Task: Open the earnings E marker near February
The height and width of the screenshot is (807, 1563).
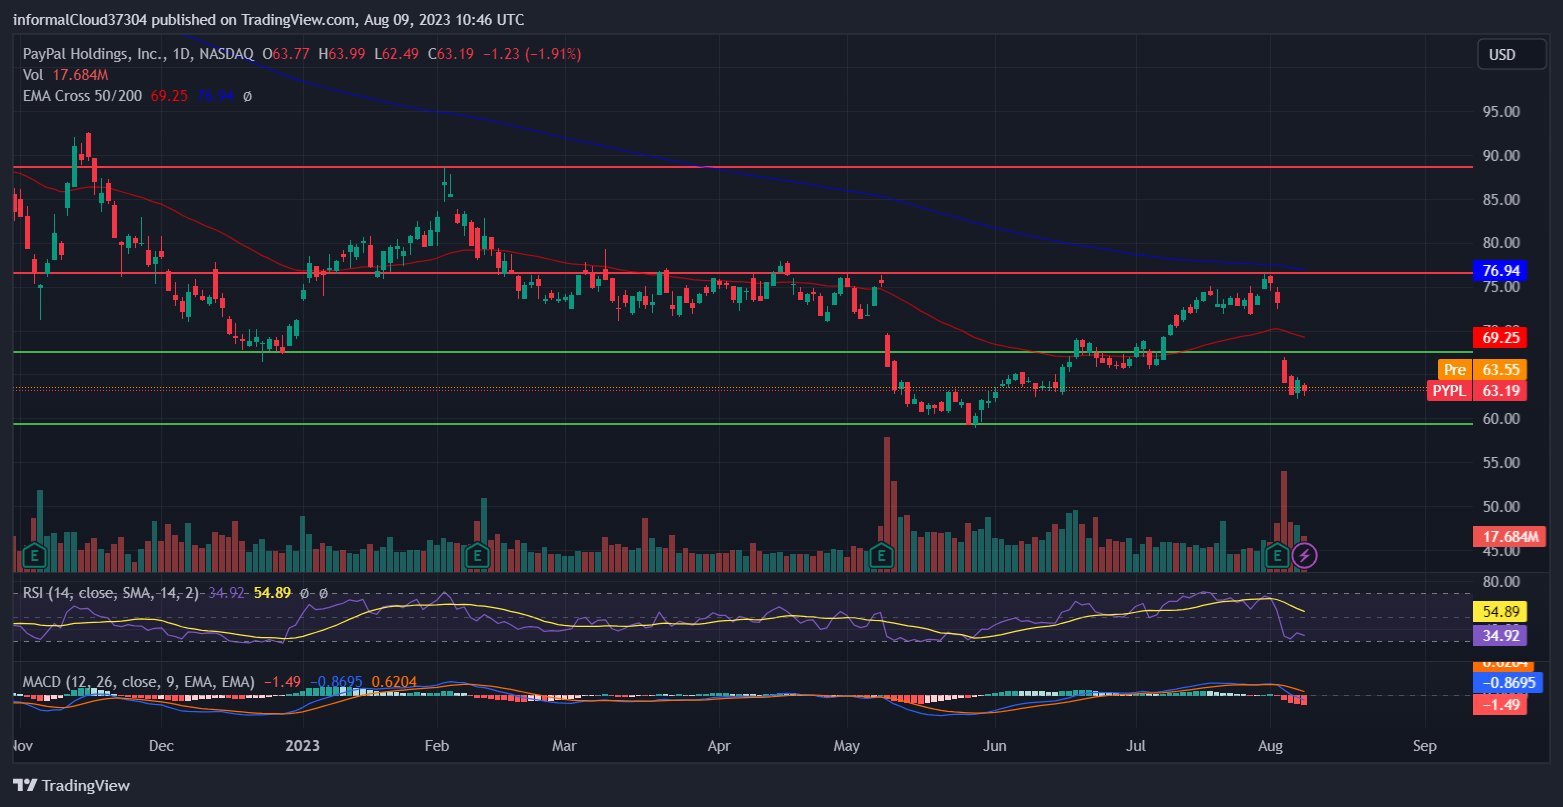Action: tap(476, 554)
